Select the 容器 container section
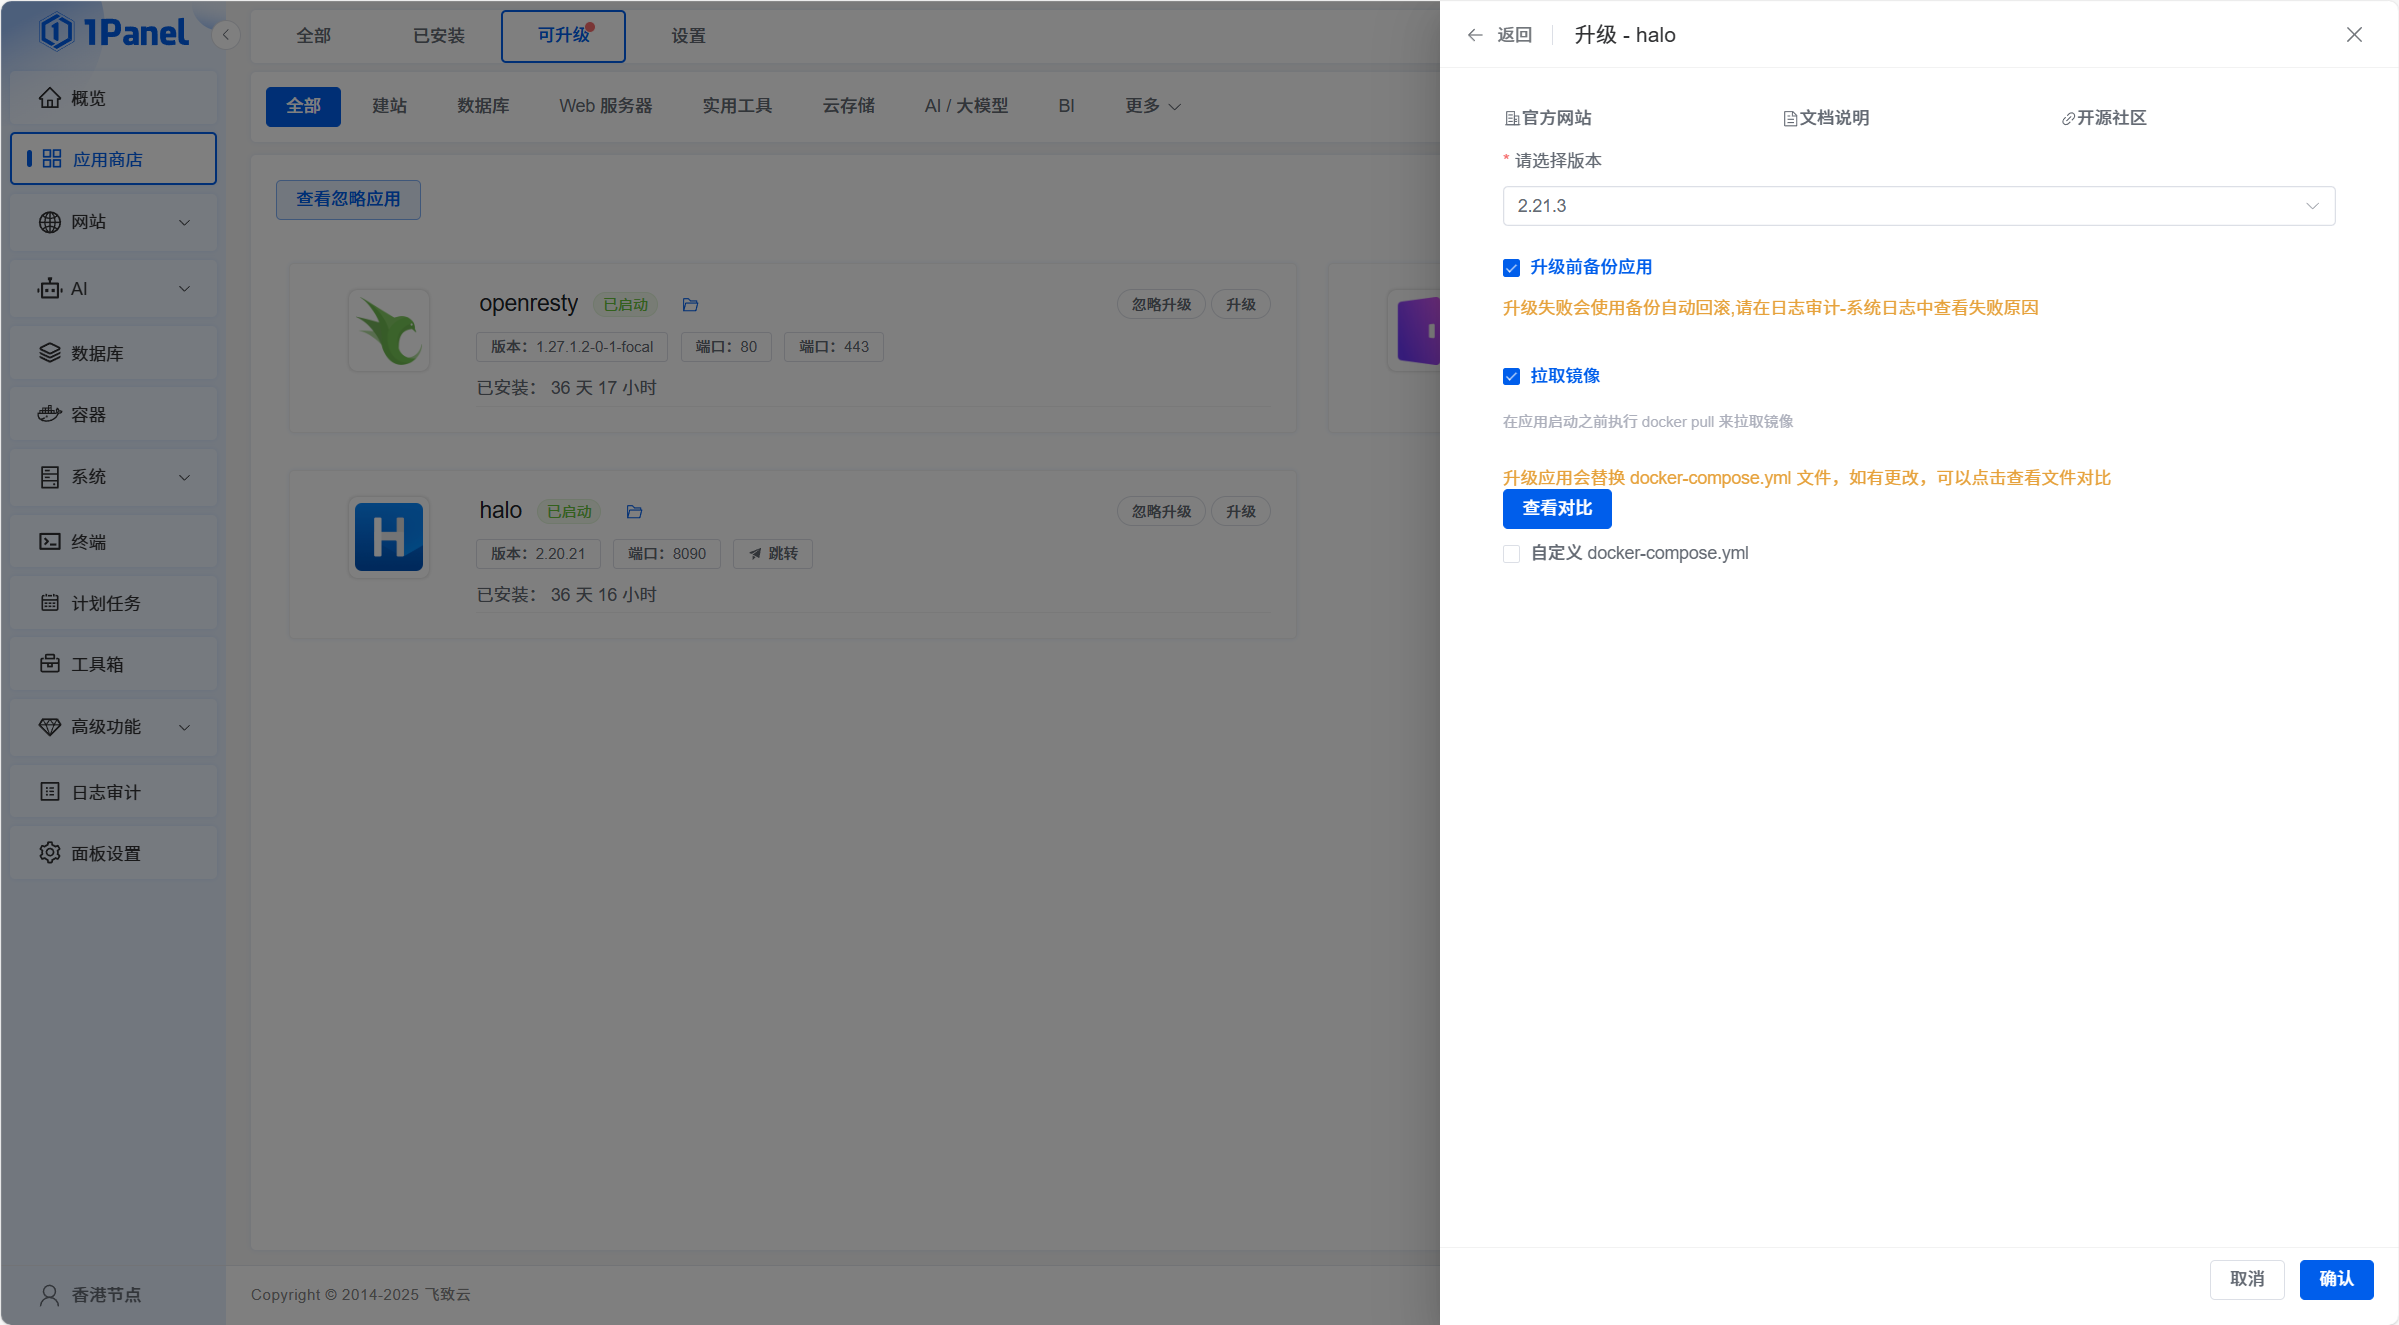Screen dimensions: 2399x1325 (88, 413)
